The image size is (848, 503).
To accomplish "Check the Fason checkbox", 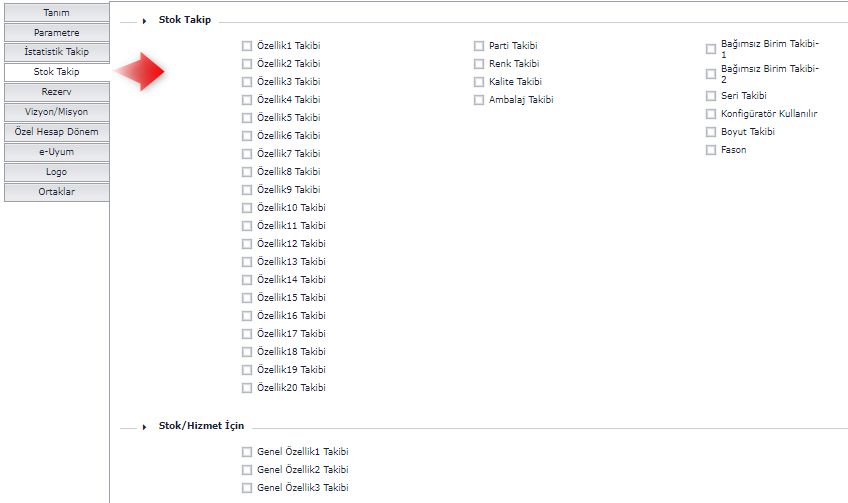I will click(x=711, y=150).
